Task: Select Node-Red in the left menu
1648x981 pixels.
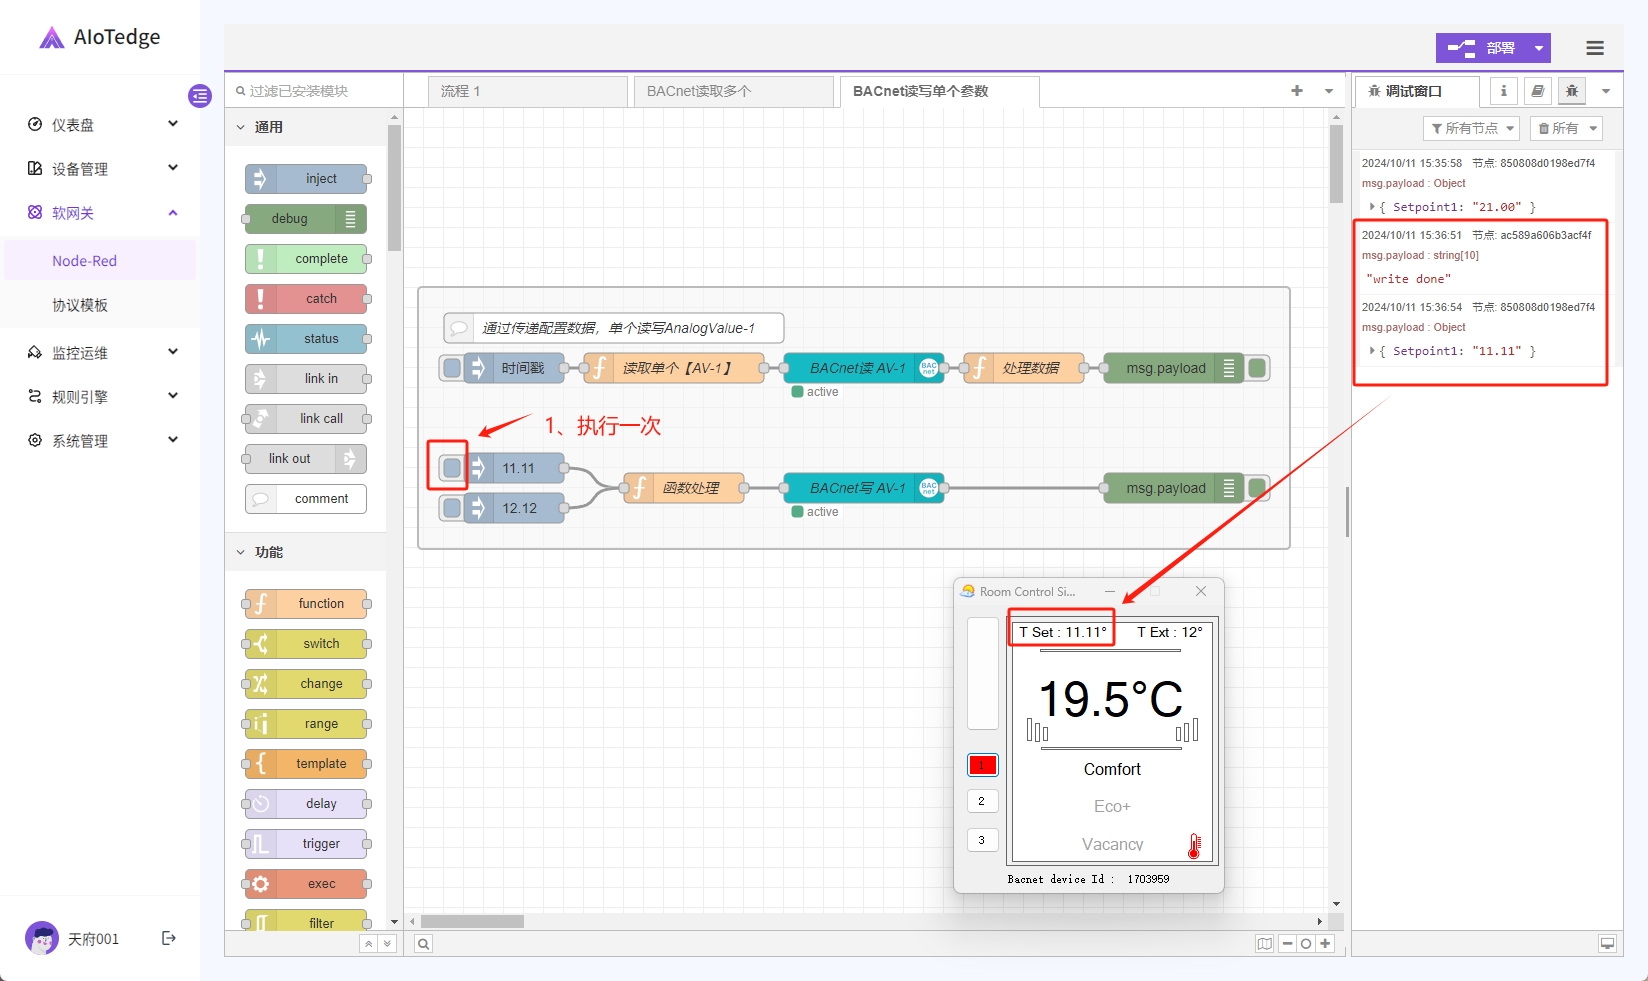Action: point(85,261)
